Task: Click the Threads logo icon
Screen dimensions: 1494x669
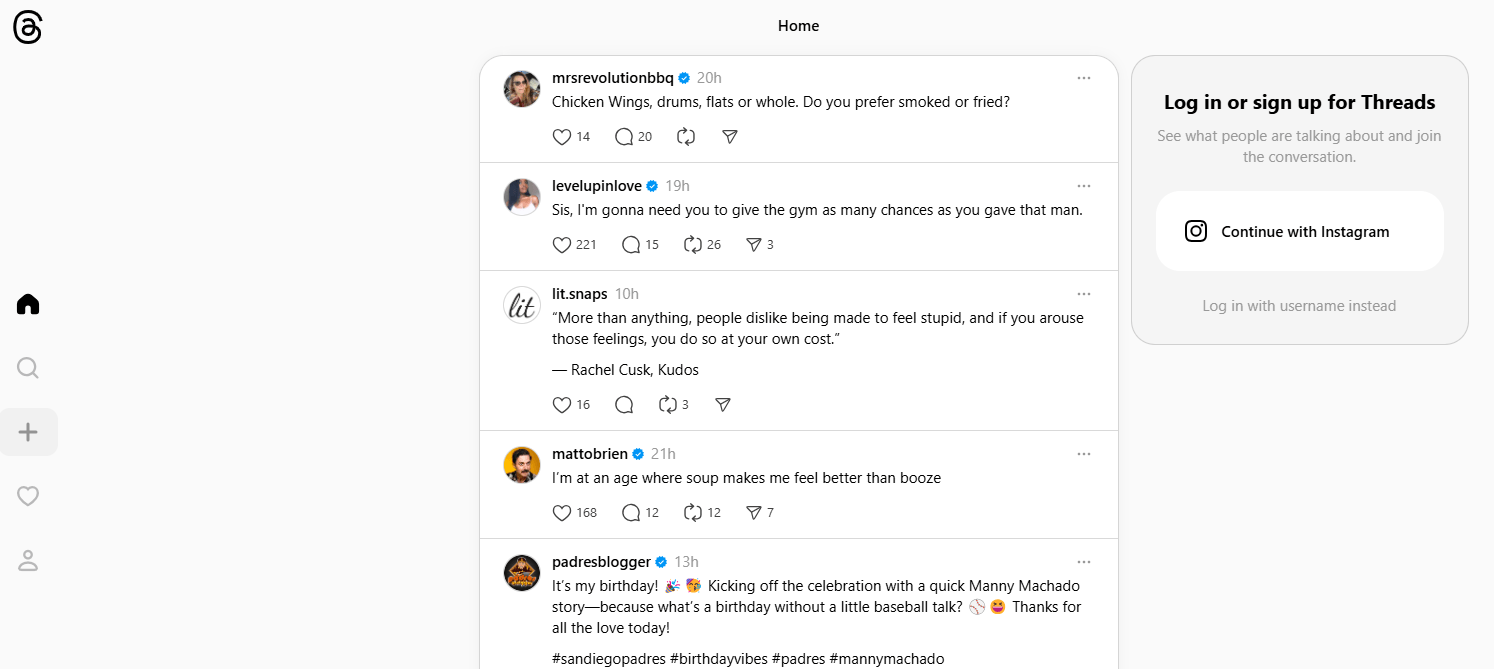Action: tap(28, 28)
